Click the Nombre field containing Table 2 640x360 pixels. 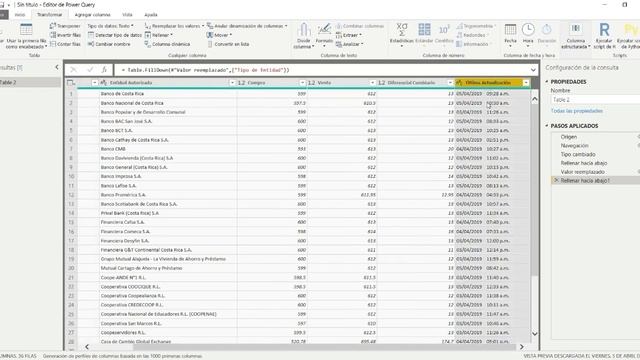(x=595, y=100)
